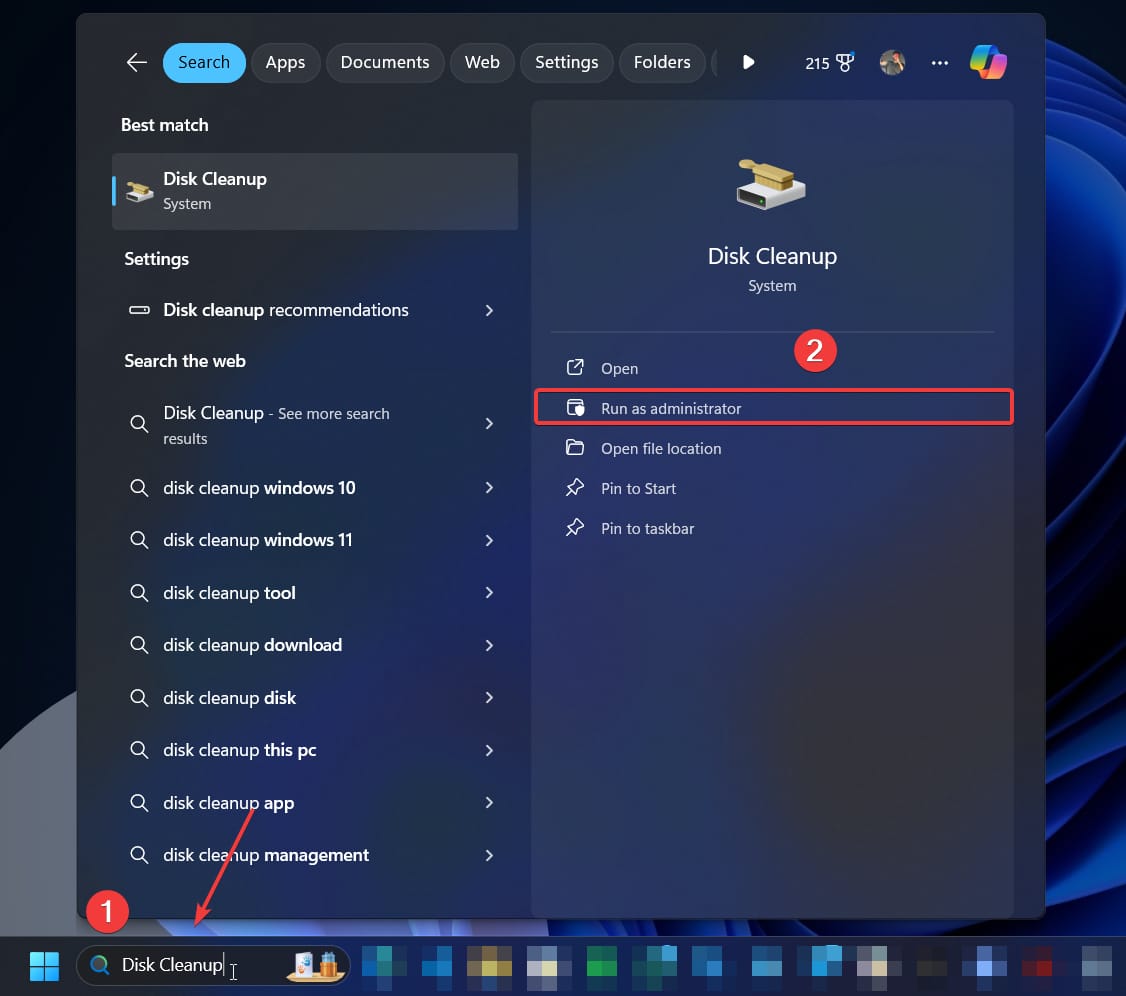1126x996 pixels.
Task: Expand chevron for disk cleanup windows 11
Action: tap(489, 540)
